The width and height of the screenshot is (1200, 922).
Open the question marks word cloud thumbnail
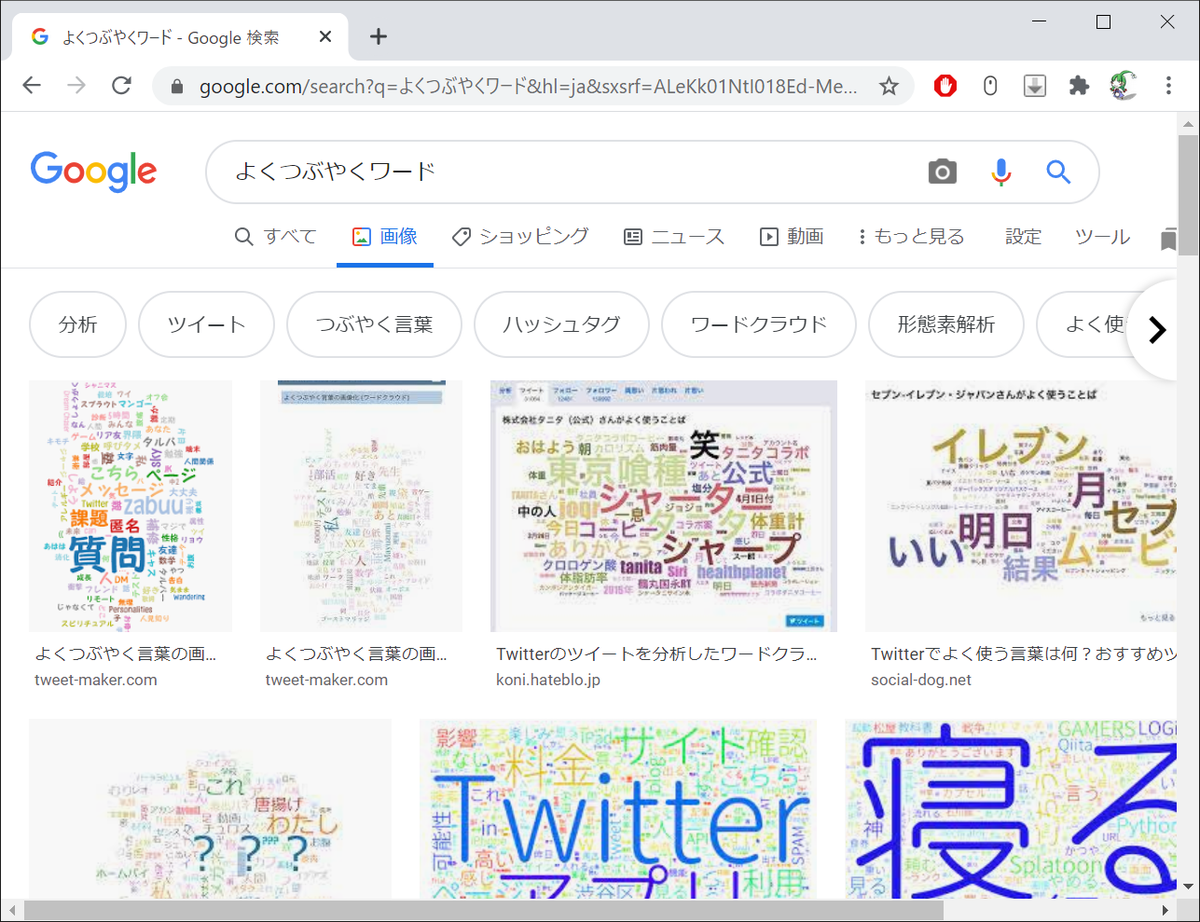tap(210, 807)
